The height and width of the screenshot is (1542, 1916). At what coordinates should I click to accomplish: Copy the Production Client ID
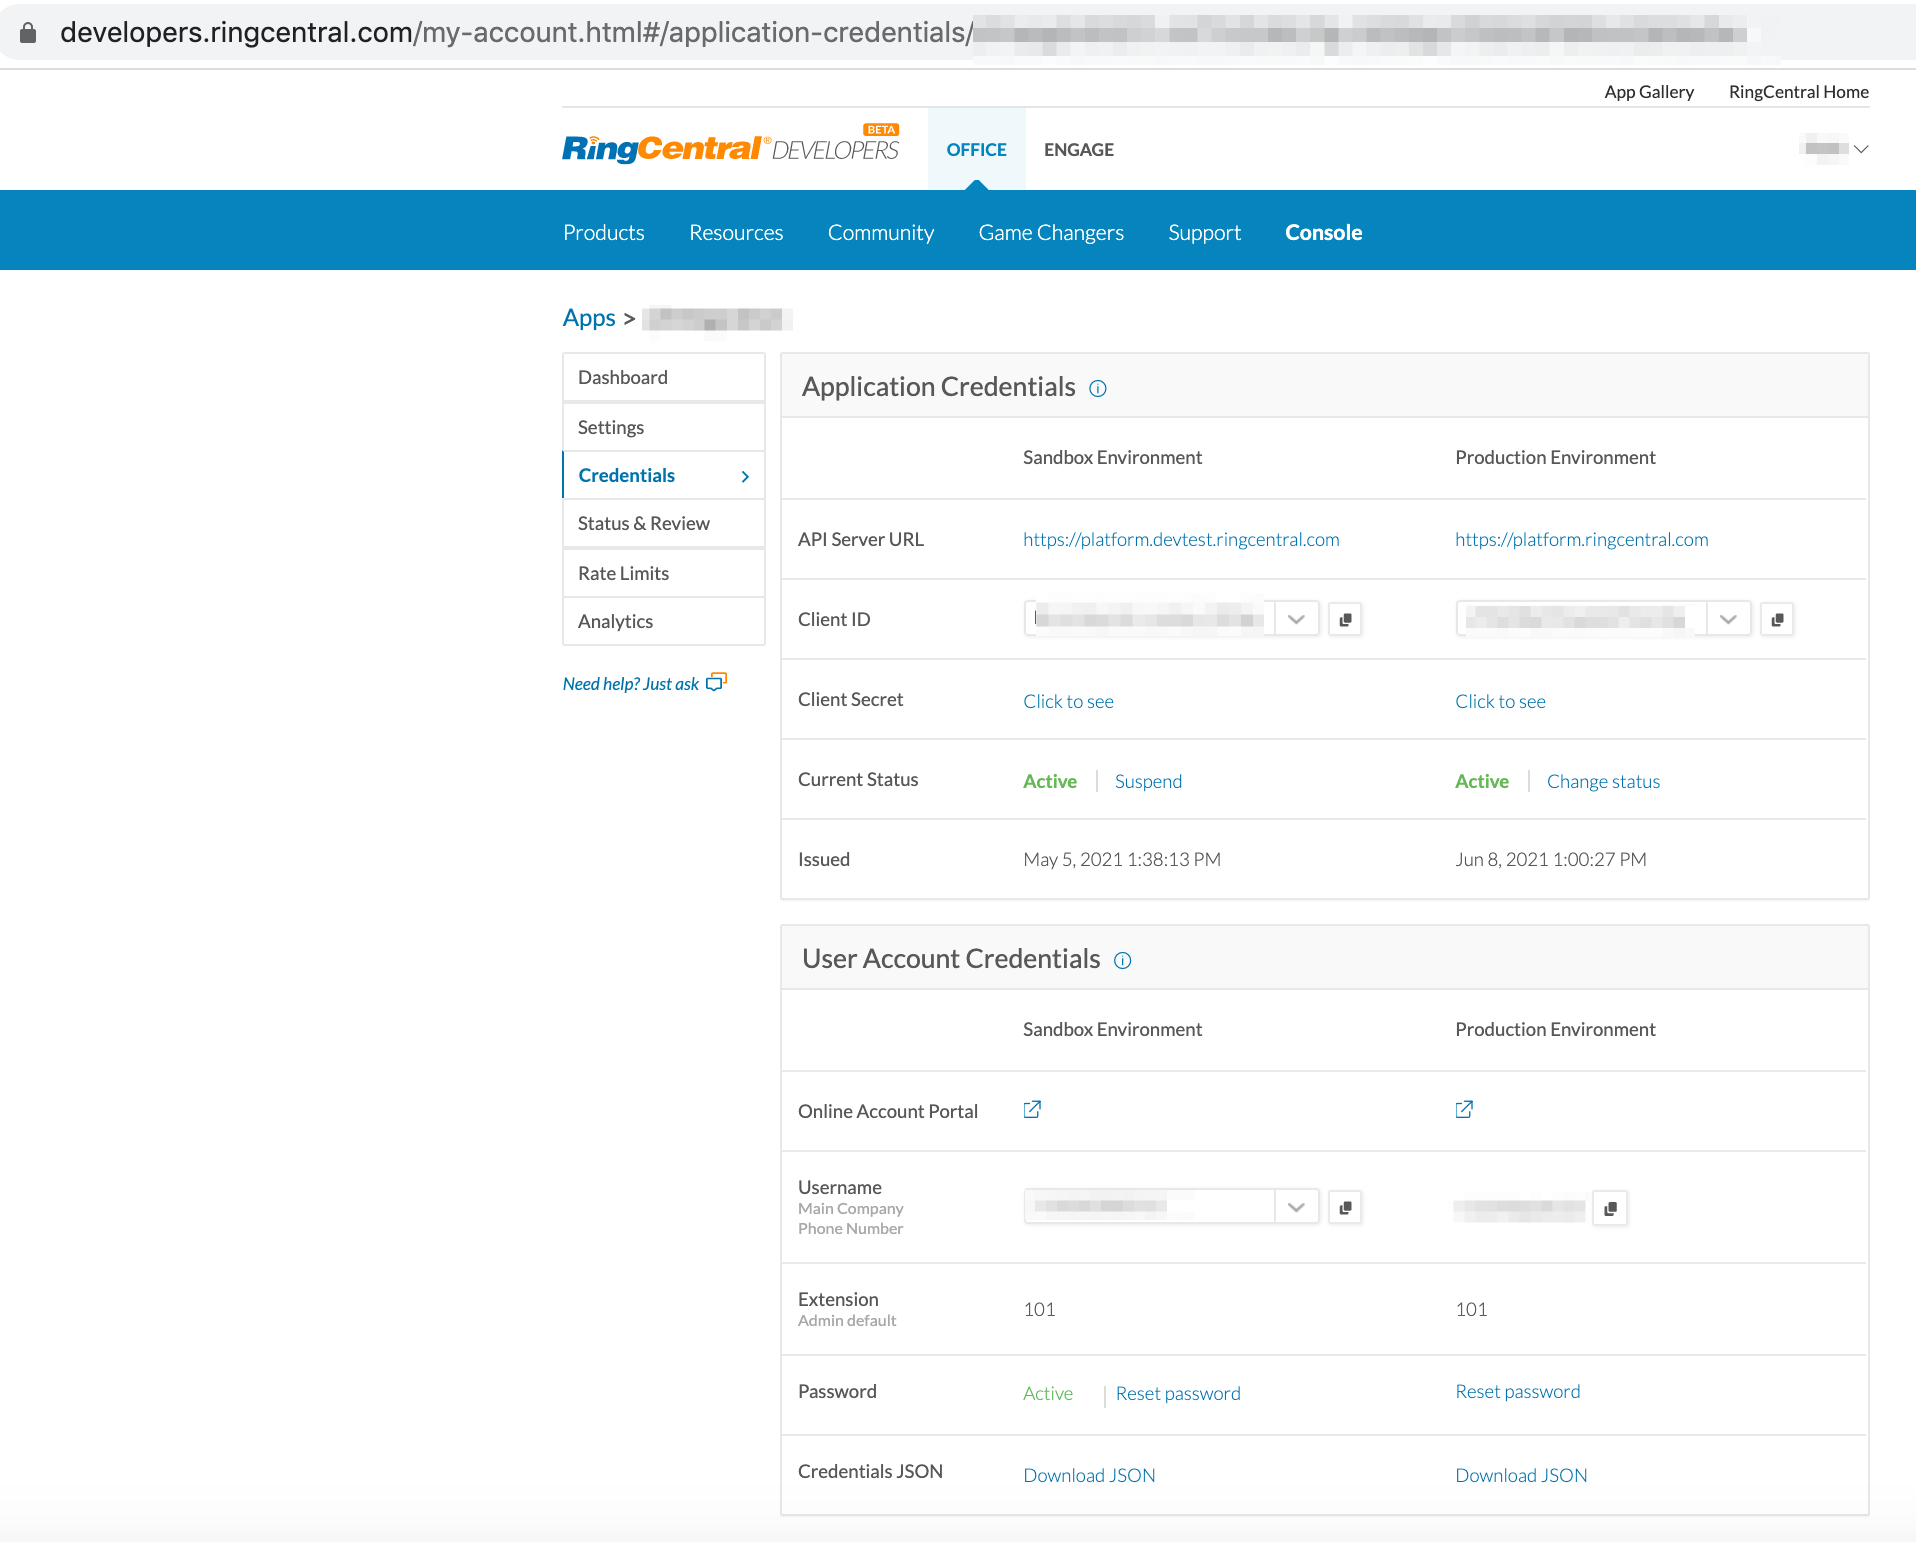pos(1777,620)
